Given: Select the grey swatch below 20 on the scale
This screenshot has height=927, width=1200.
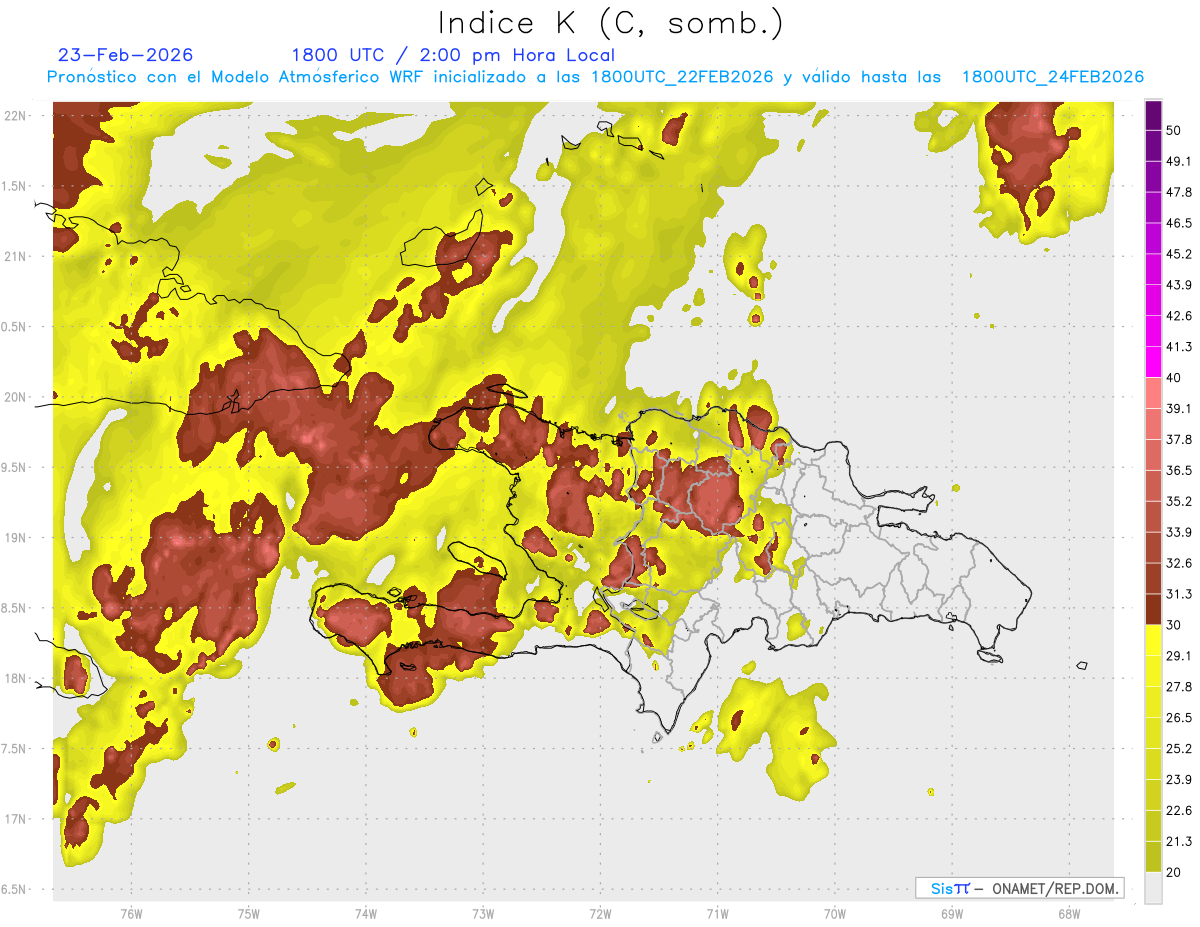Looking at the screenshot, I should tap(1153, 888).
